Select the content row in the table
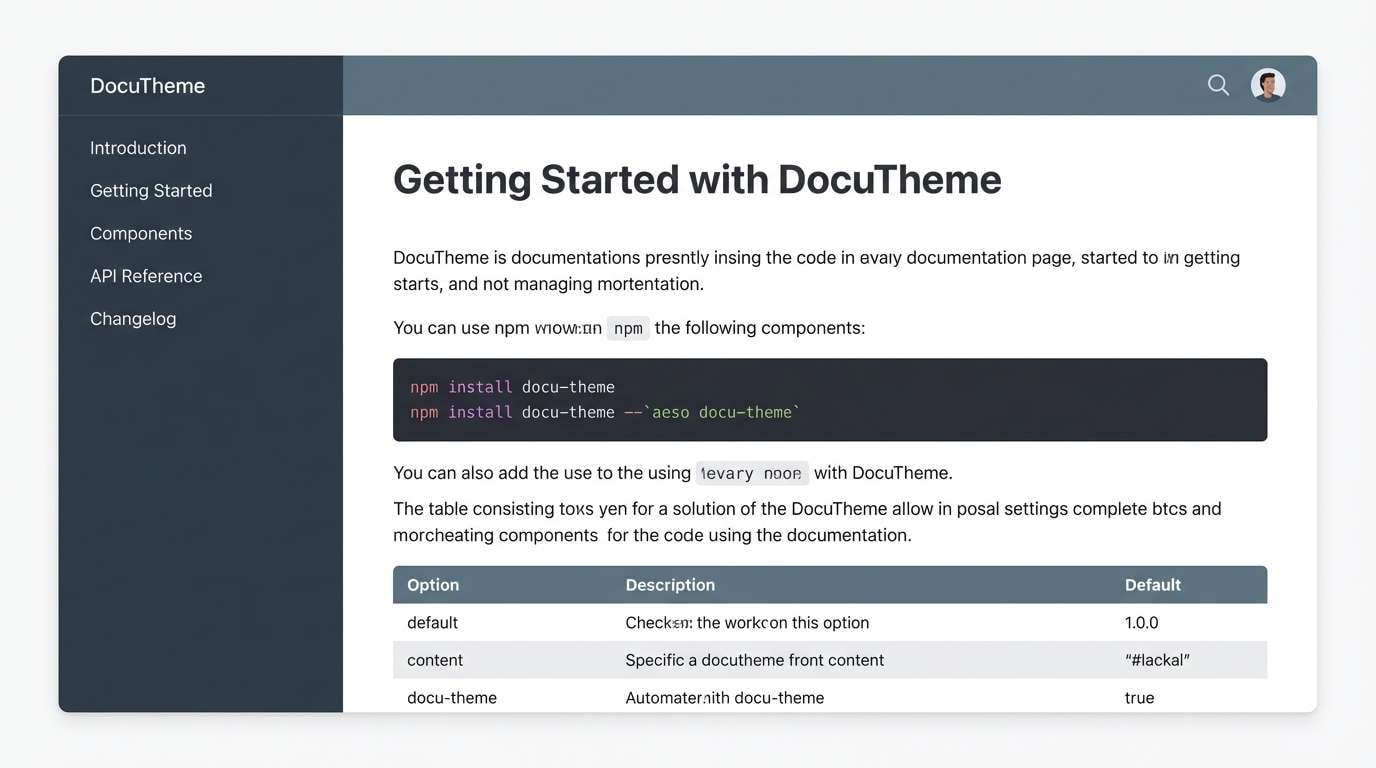 coord(434,659)
